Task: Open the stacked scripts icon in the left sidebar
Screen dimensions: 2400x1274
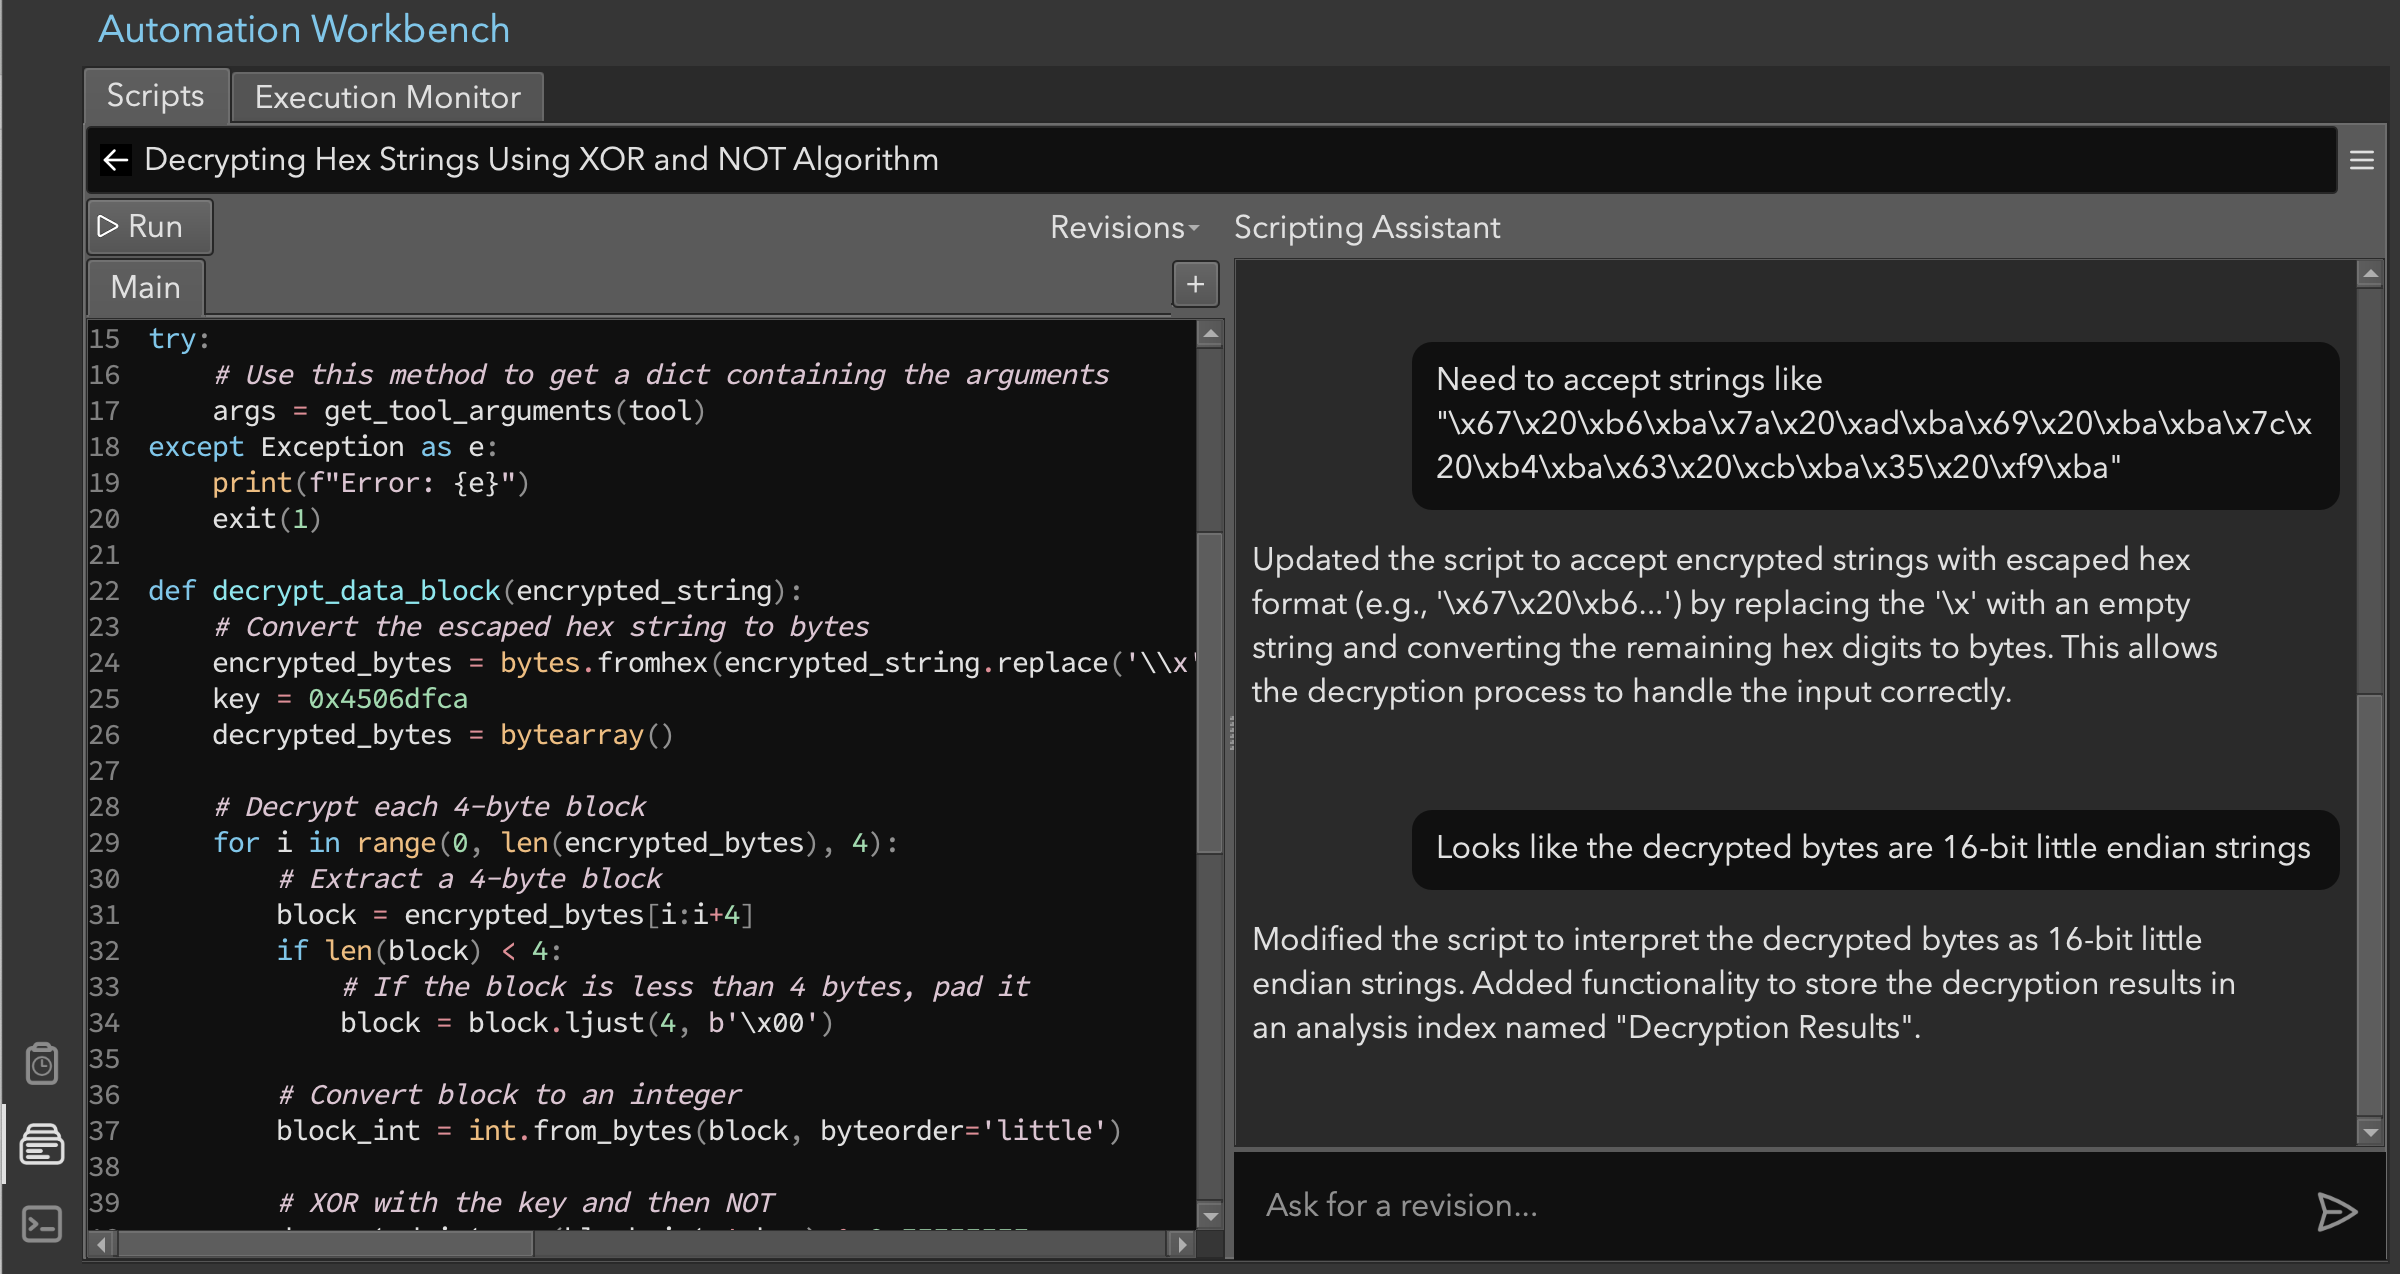Action: pyautogui.click(x=42, y=1144)
